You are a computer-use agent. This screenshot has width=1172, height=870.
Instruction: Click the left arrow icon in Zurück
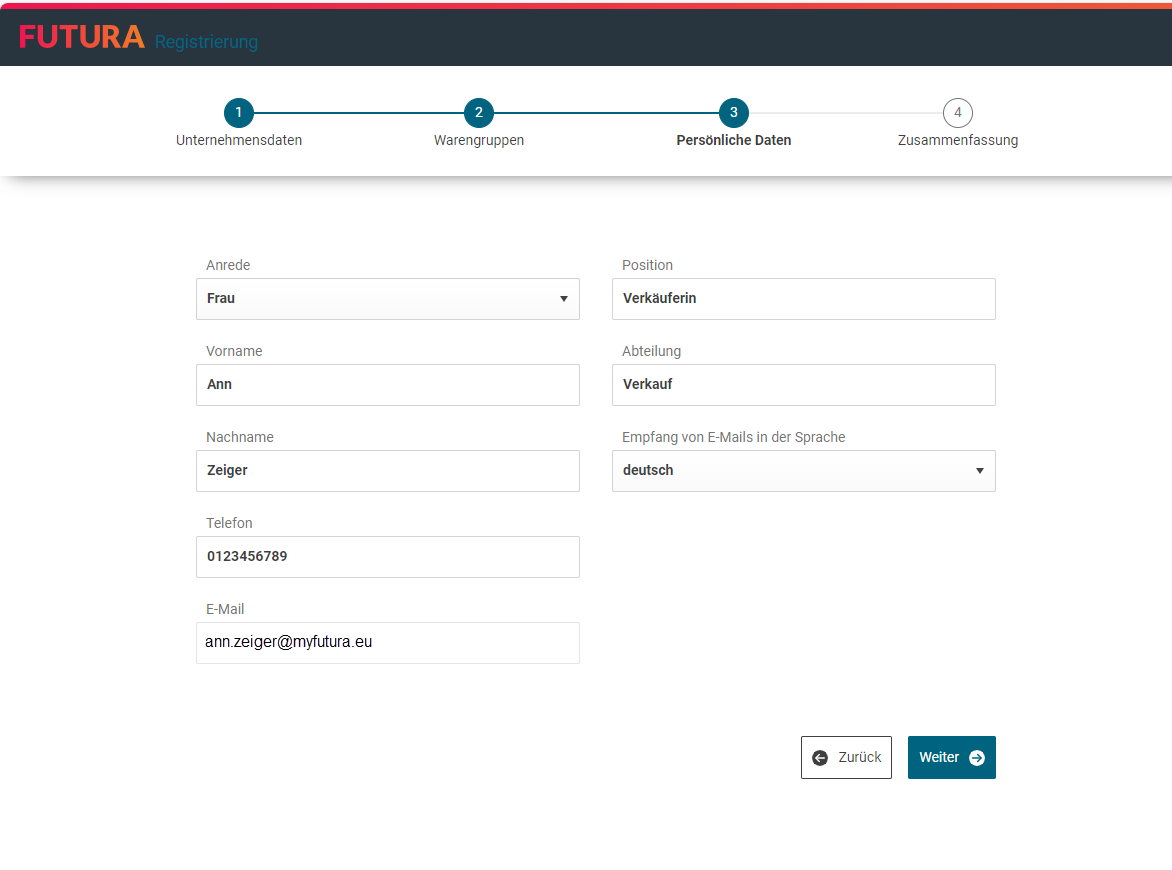point(820,758)
